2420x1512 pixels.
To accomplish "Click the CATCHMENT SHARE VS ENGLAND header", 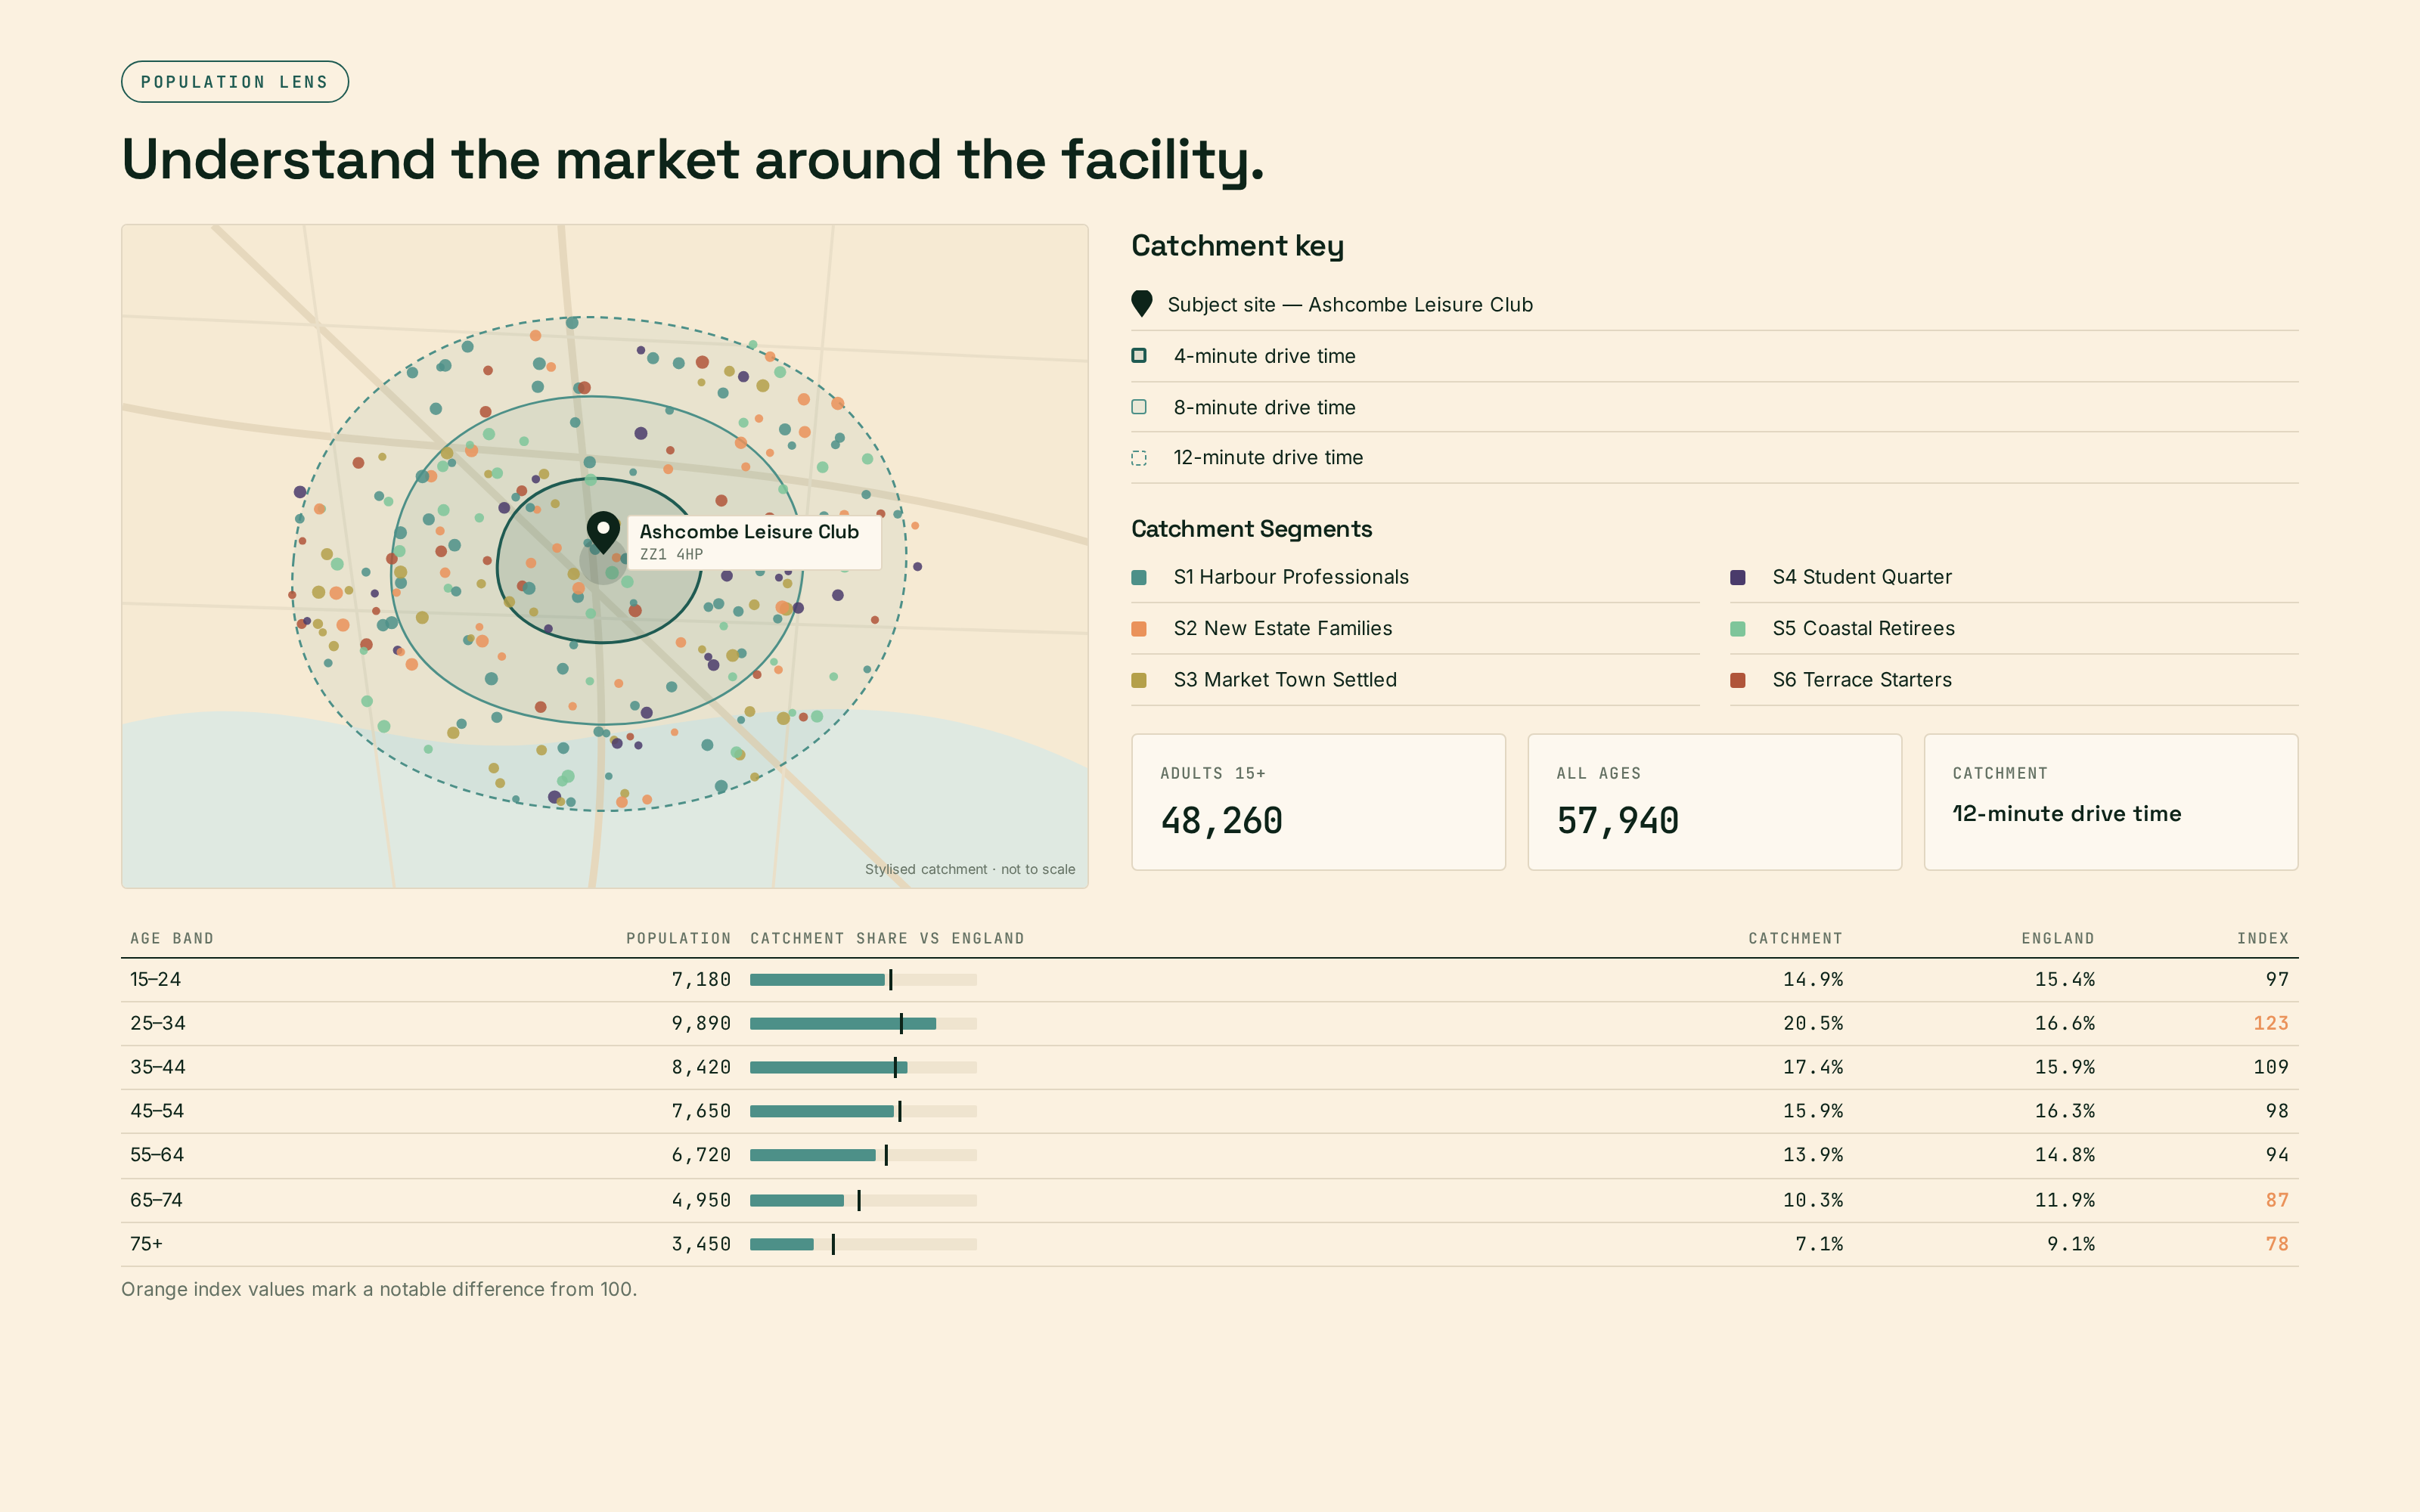I will [x=887, y=938].
